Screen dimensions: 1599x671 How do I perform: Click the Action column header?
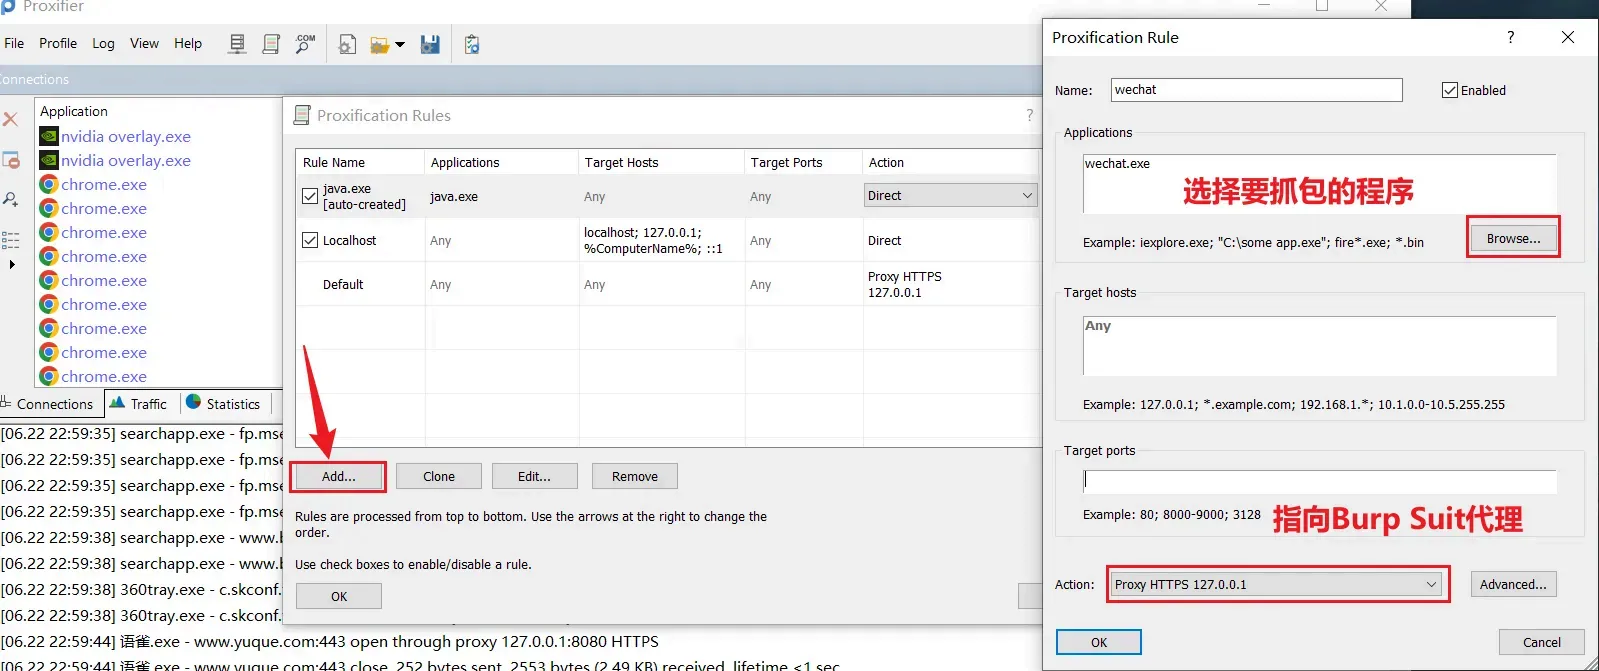point(951,162)
